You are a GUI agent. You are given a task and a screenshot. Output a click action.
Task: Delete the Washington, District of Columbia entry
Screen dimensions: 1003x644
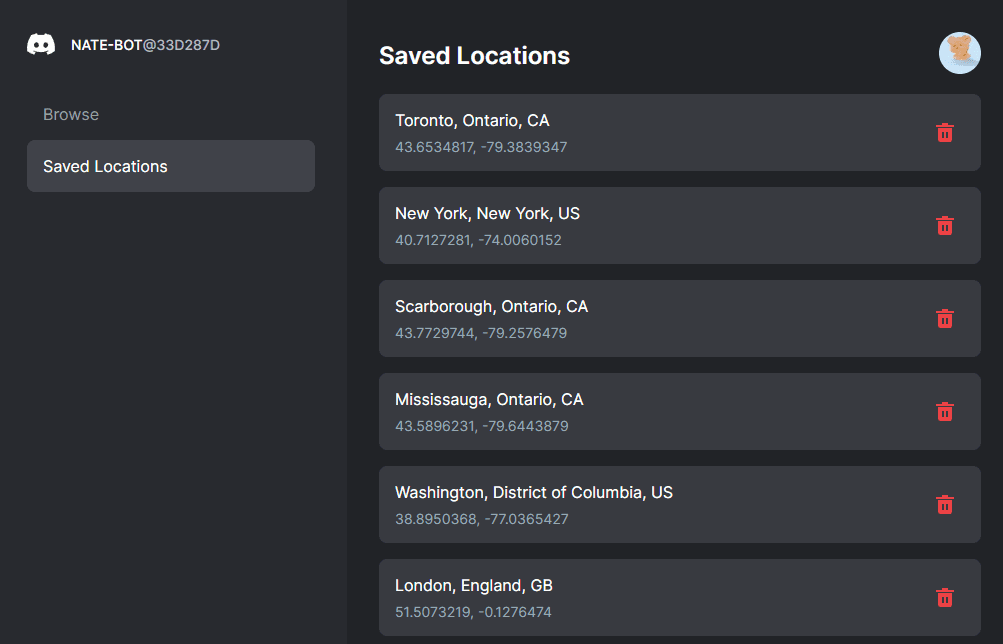[x=944, y=504]
